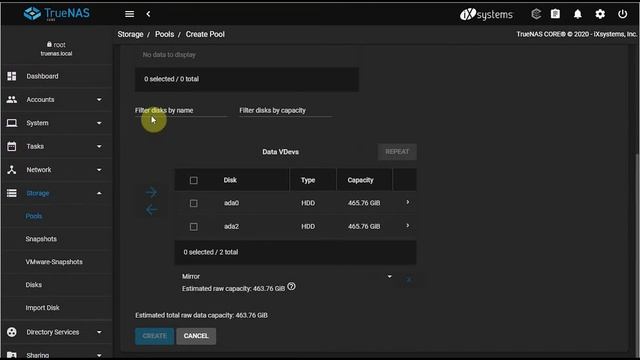Screen dimensions: 640x360
Task: Open Dashboard from the sidebar
Action: (x=42, y=76)
